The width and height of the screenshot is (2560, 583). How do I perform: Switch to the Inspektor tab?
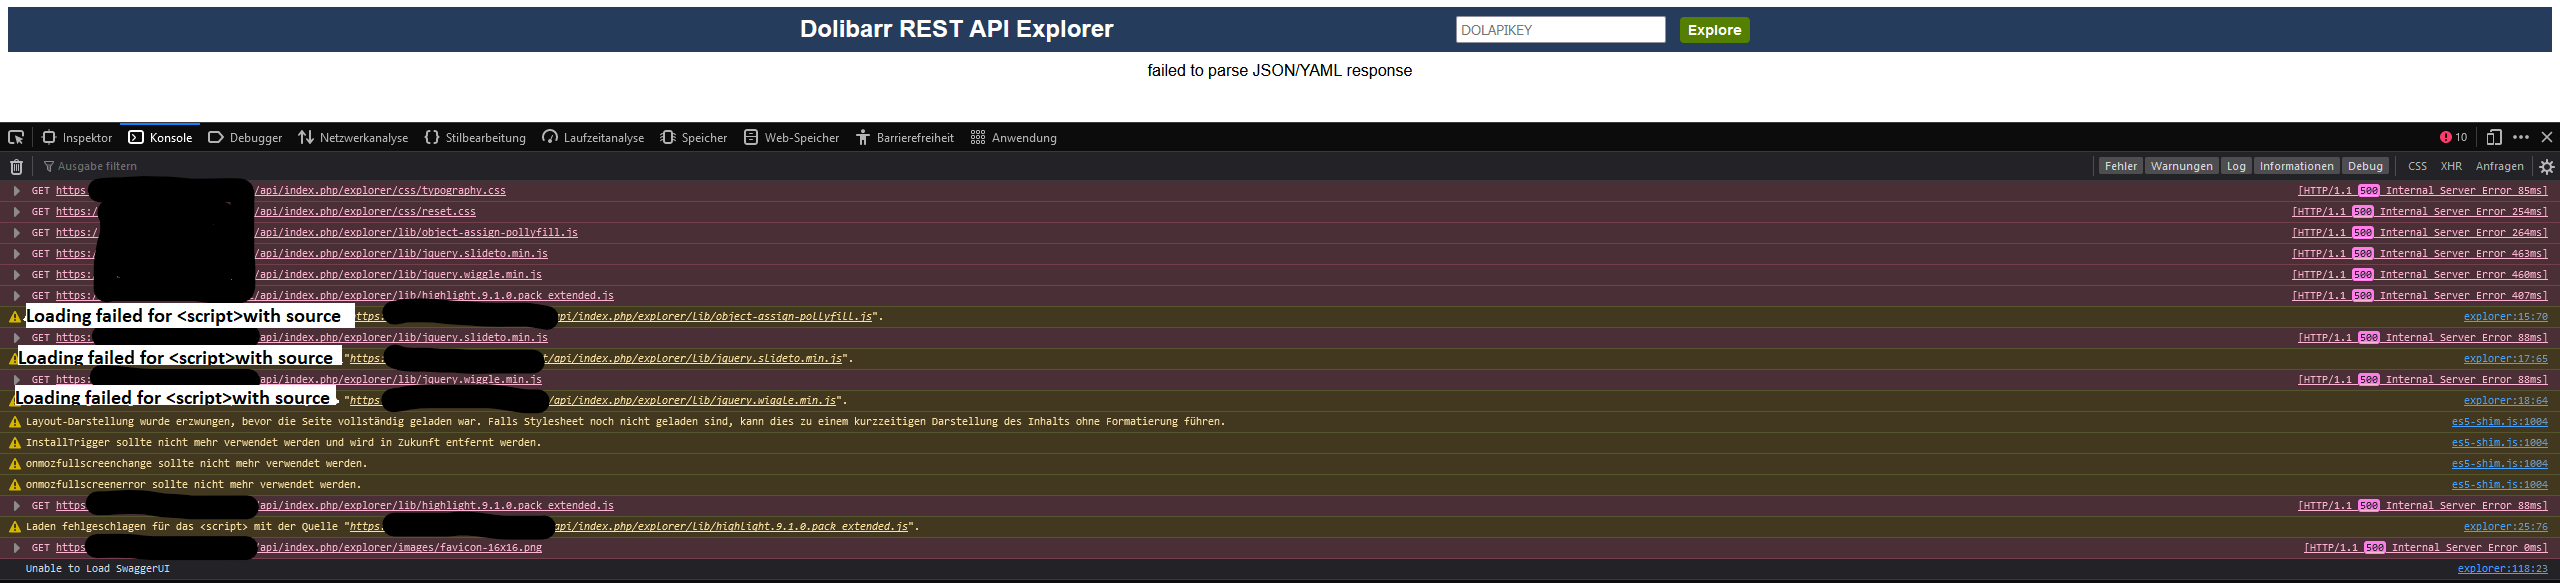[x=77, y=137]
